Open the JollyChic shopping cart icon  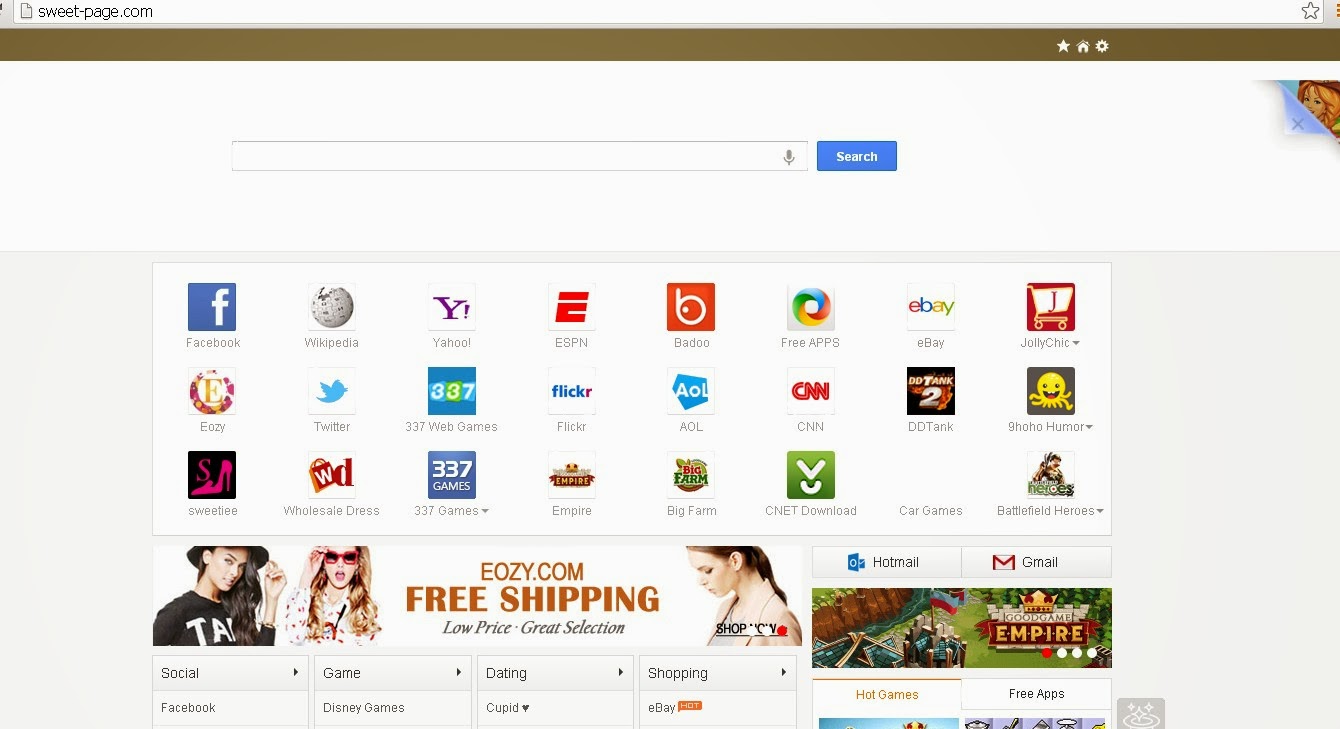(x=1051, y=307)
